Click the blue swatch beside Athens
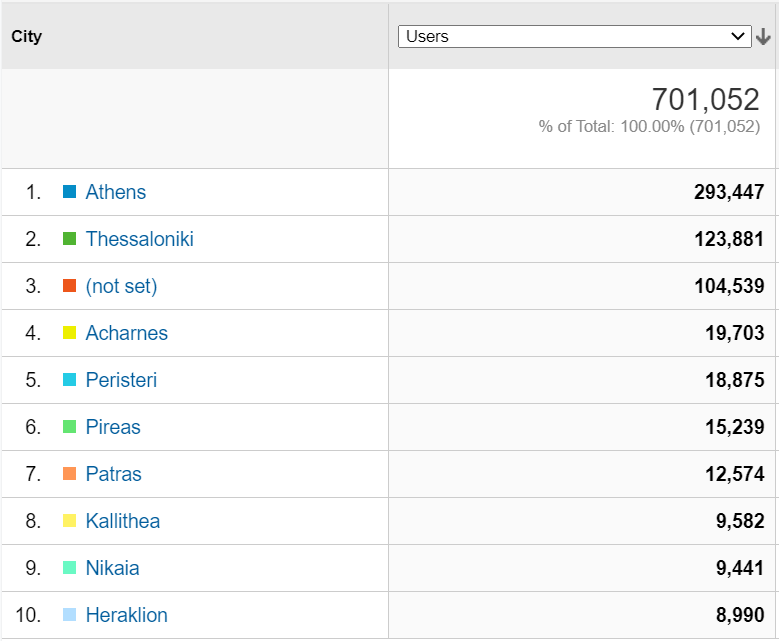The image size is (779, 641). tap(69, 192)
